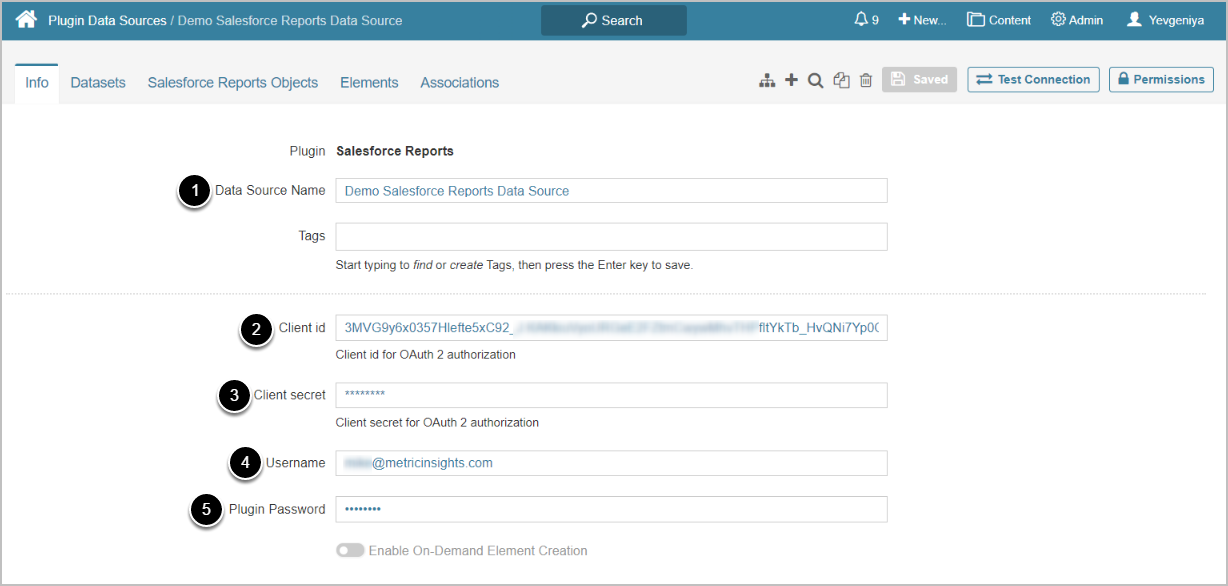Add new item with plus icon
The image size is (1228, 586).
point(791,80)
